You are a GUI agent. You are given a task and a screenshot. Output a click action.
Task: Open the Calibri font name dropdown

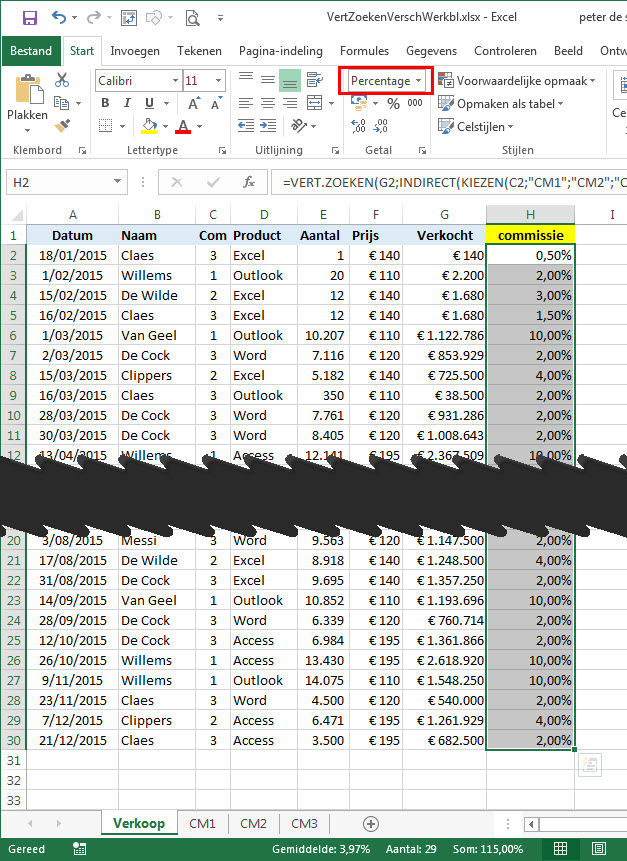[175, 81]
